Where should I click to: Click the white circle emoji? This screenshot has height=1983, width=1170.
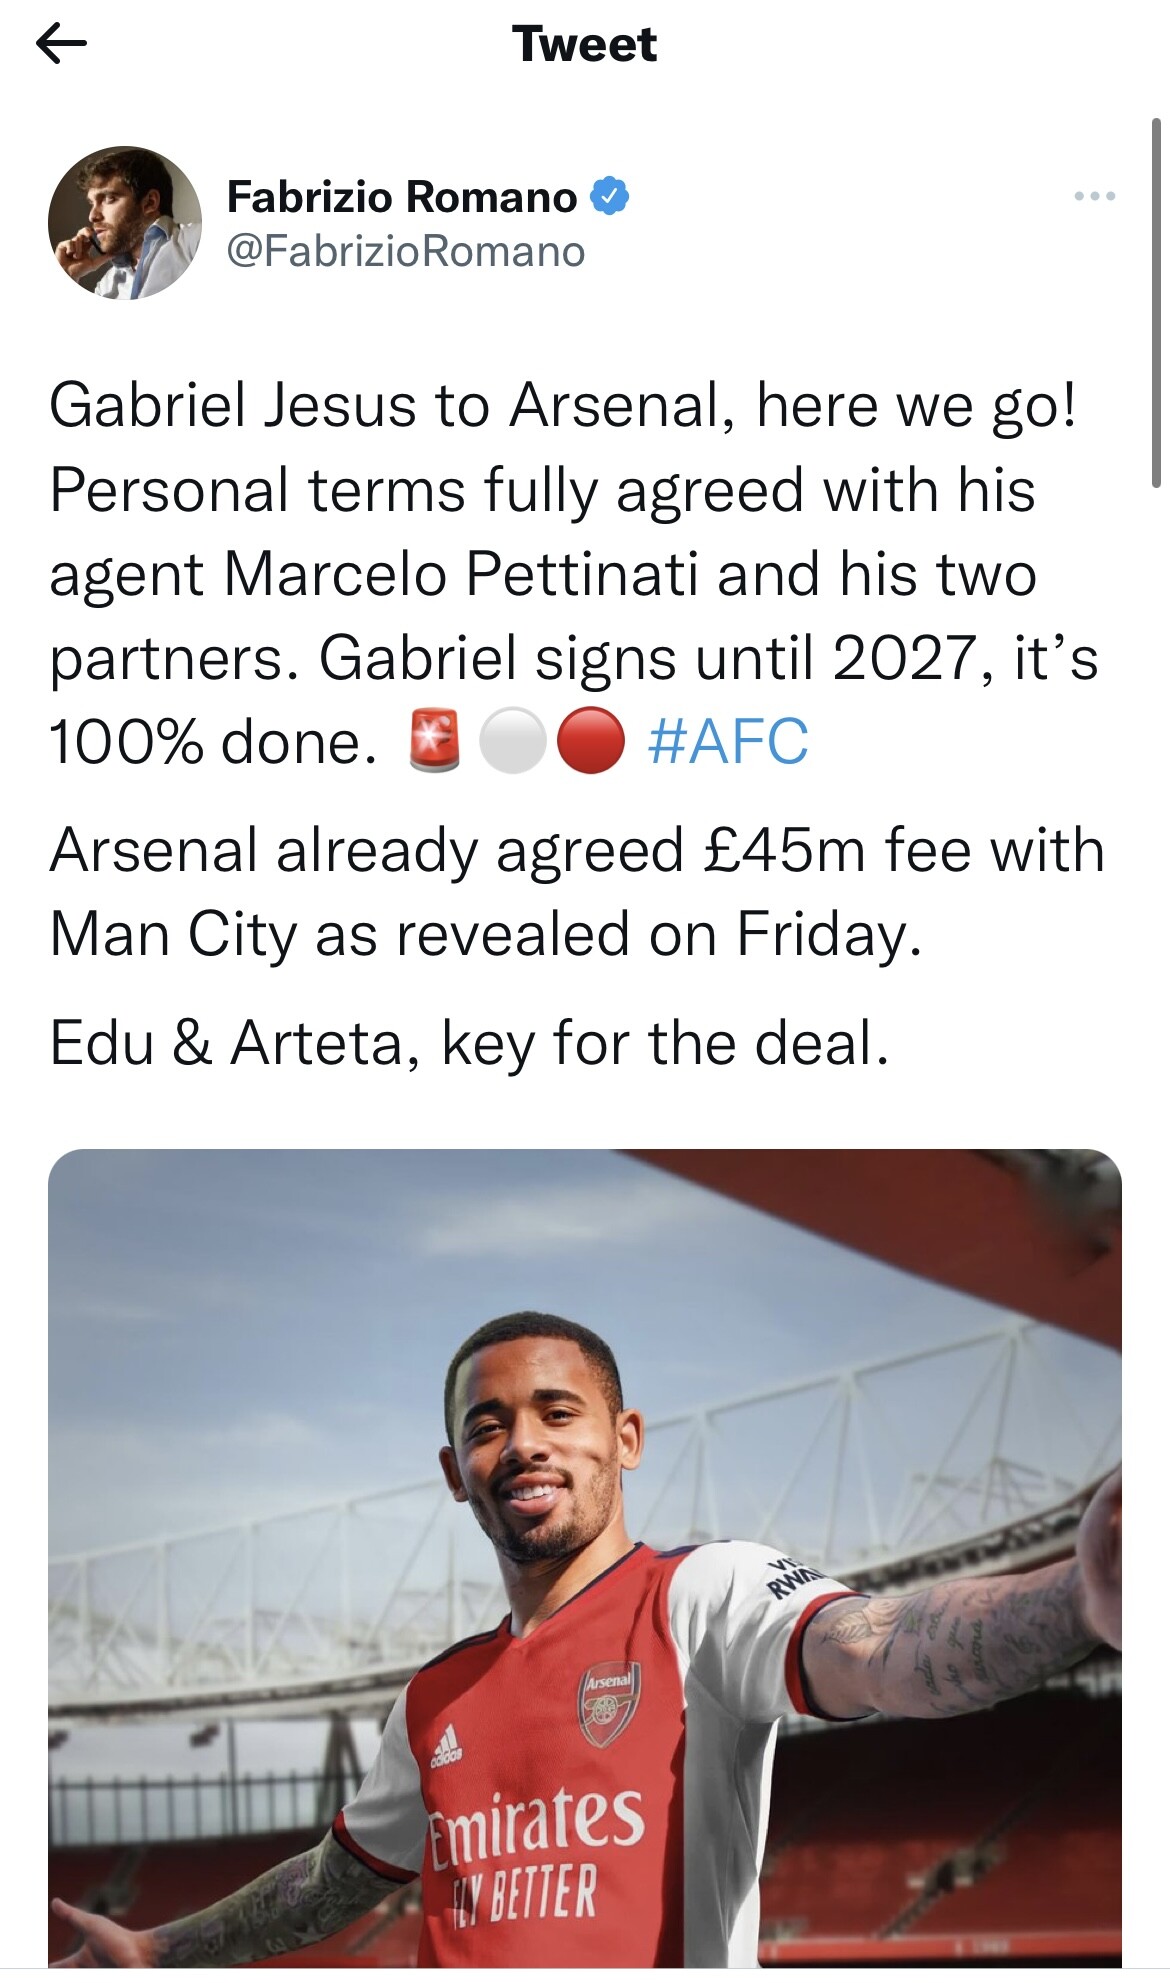(x=512, y=742)
